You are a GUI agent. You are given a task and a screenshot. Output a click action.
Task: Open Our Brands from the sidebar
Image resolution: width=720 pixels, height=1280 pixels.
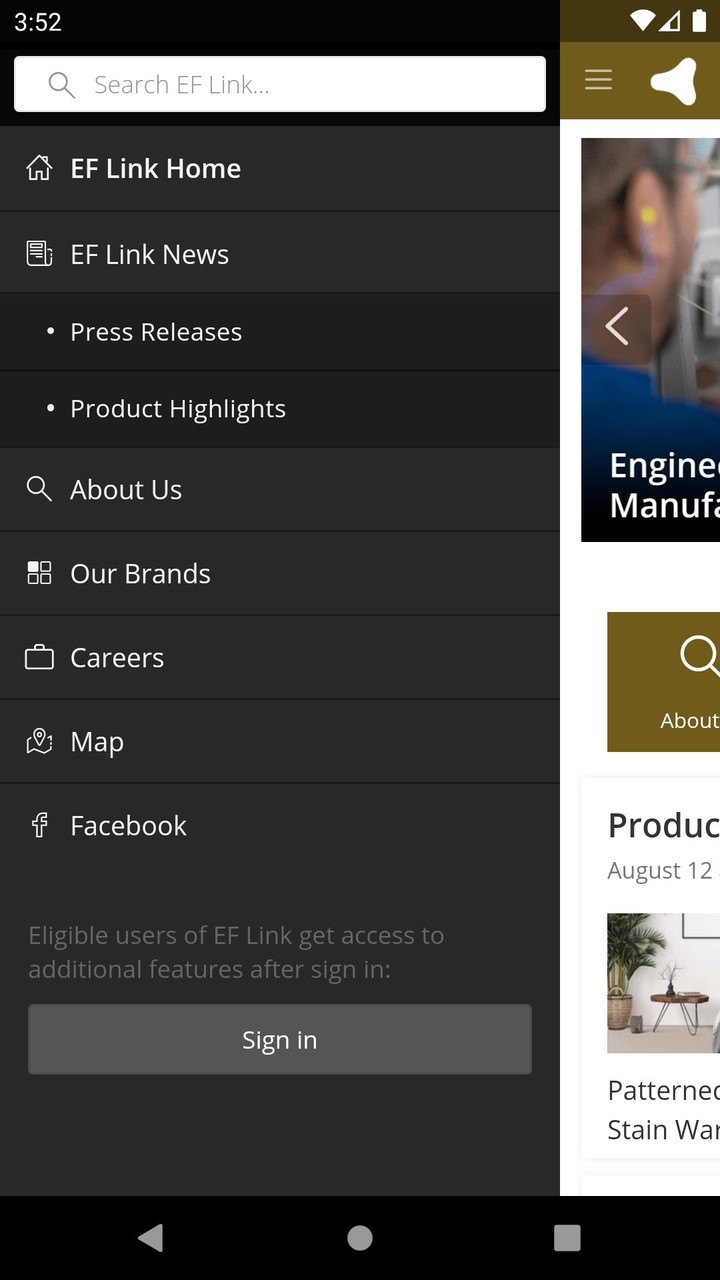coord(139,573)
